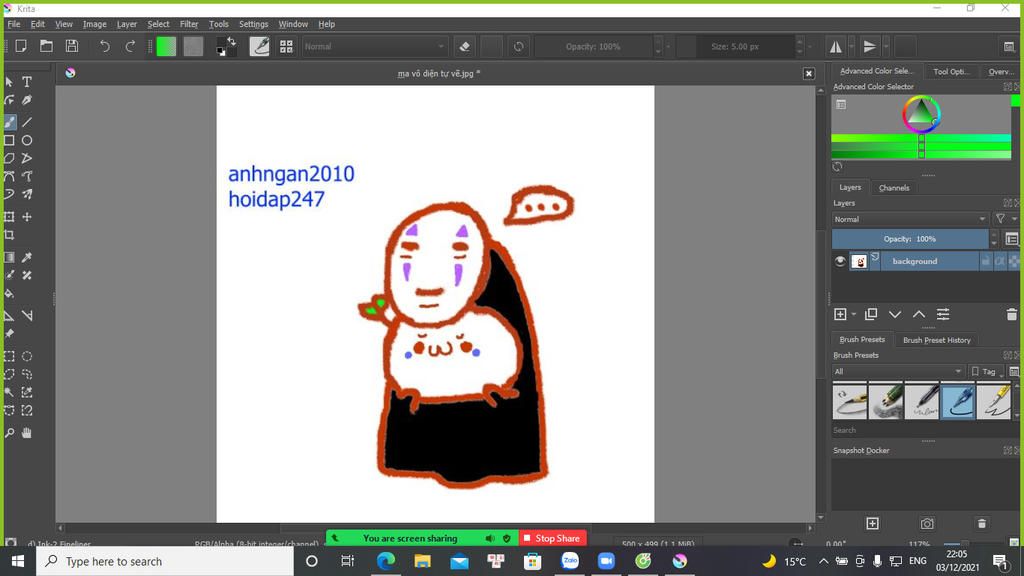Open the toolbar blending mode dropdown
This screenshot has width=1024, height=576.
tap(374, 47)
